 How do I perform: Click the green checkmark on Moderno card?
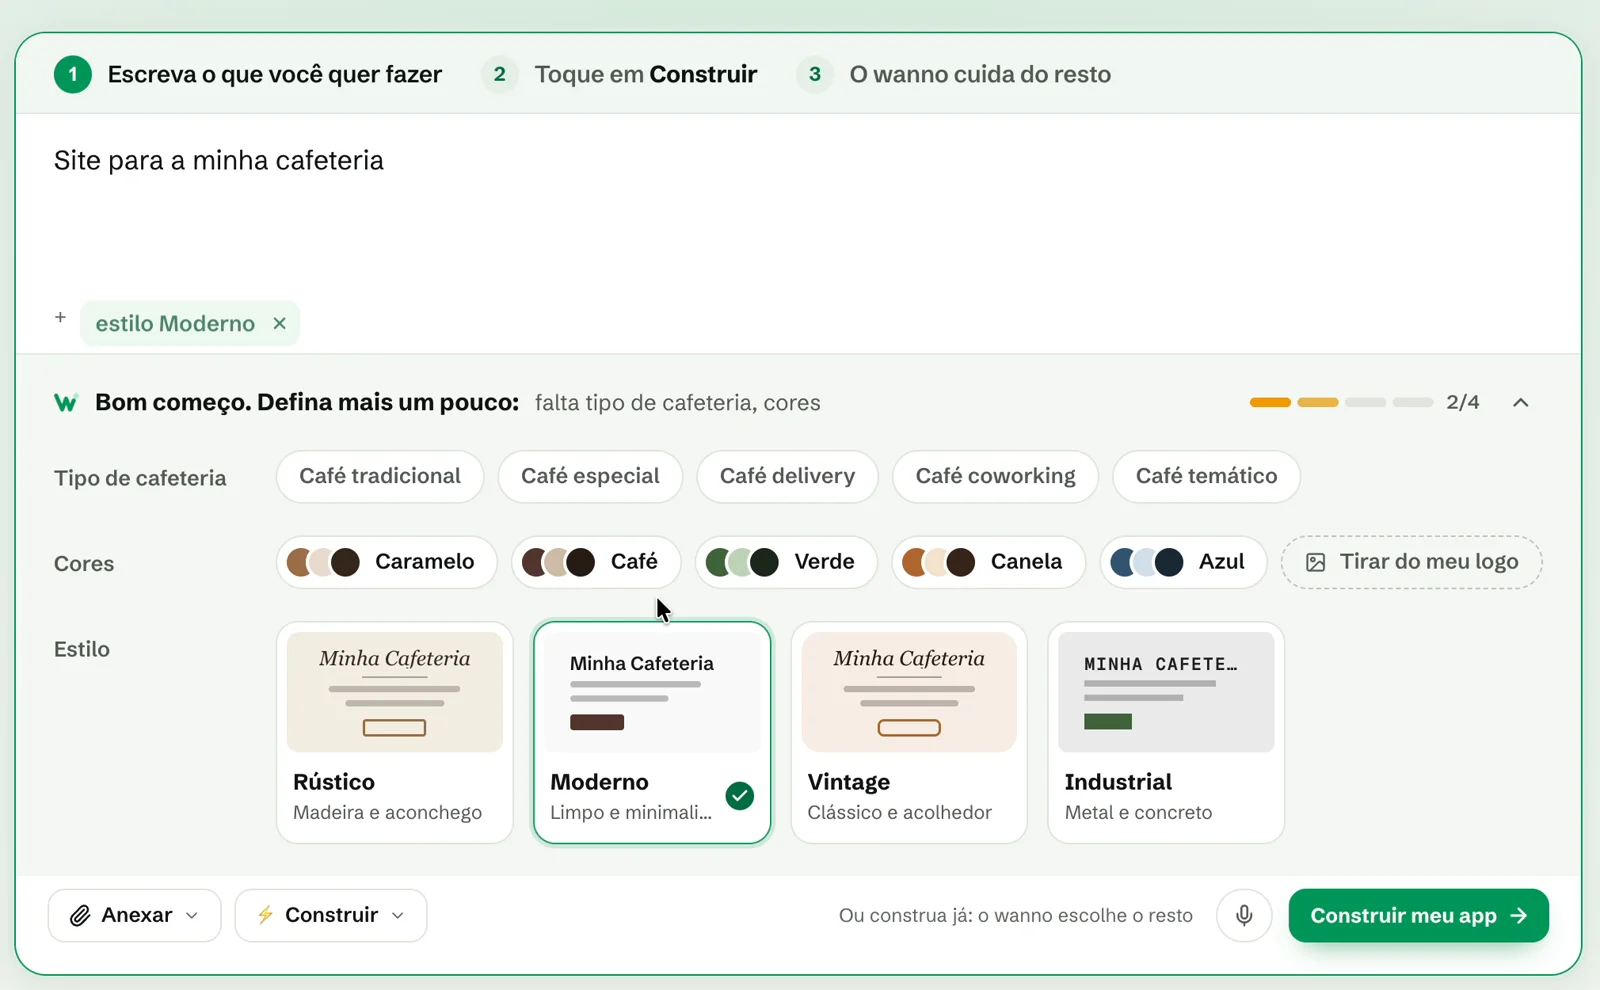(x=740, y=796)
